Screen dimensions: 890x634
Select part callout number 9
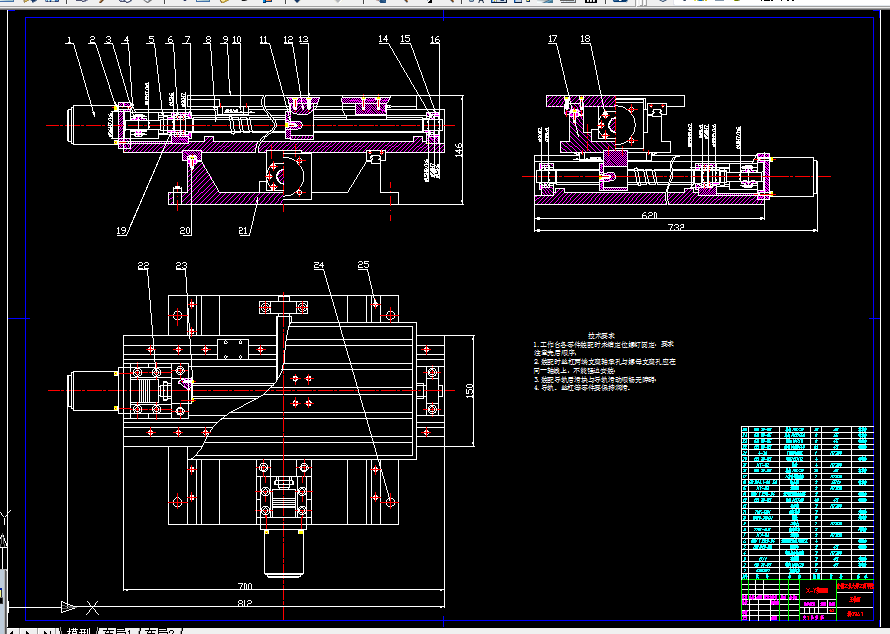pos(225,40)
